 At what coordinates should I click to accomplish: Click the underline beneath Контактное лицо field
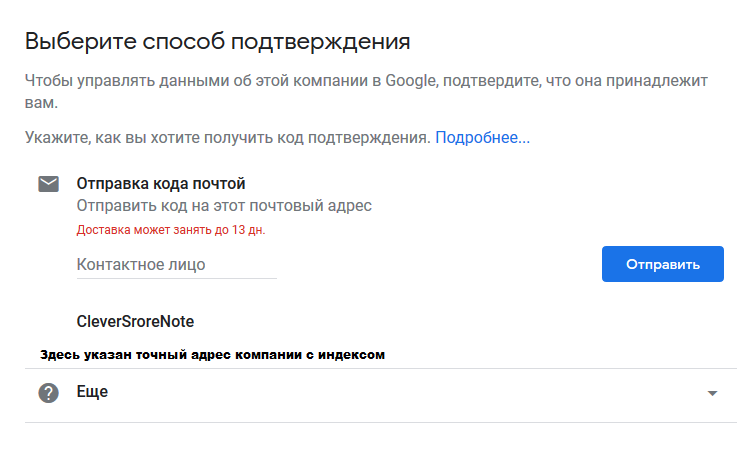click(x=176, y=279)
